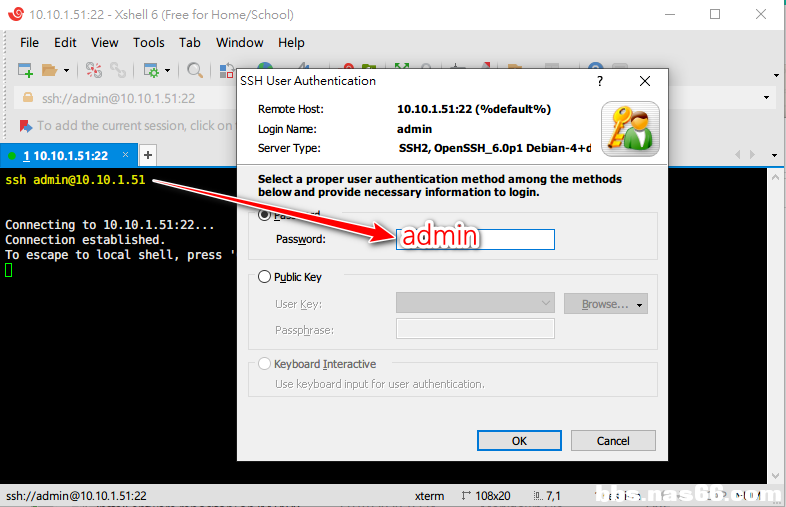The height and width of the screenshot is (507, 786).
Task: Open the File menu
Action: [x=29, y=43]
